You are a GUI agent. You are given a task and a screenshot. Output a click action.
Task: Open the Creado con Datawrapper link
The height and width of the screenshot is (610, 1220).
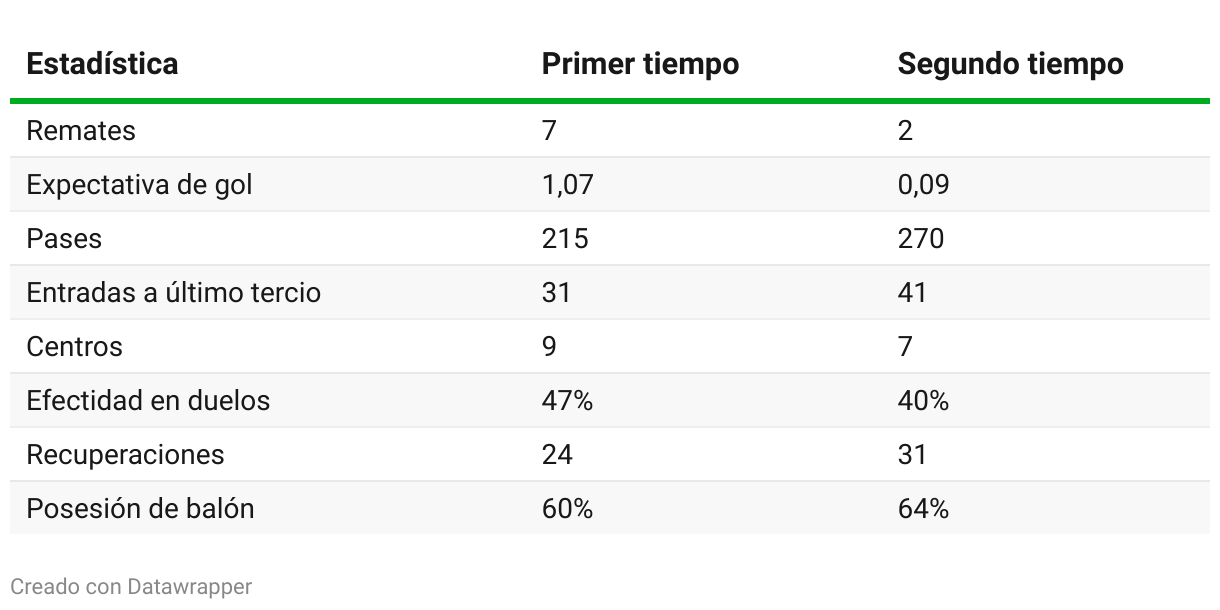pyautogui.click(x=131, y=586)
